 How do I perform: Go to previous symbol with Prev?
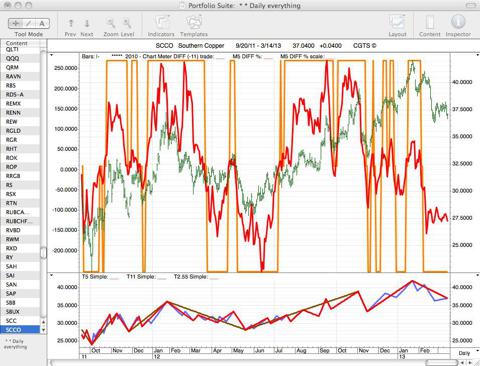pos(71,27)
